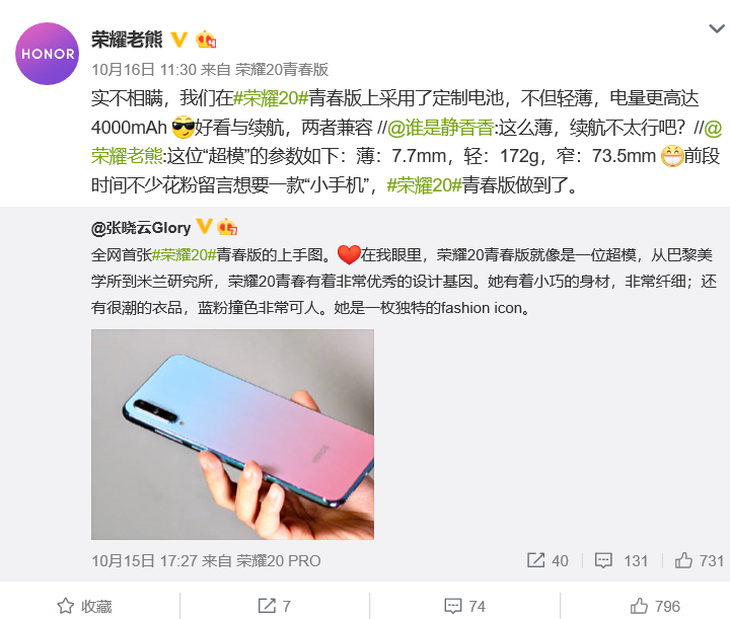
Task: Repost this post using share icon 7
Action: click(x=274, y=606)
